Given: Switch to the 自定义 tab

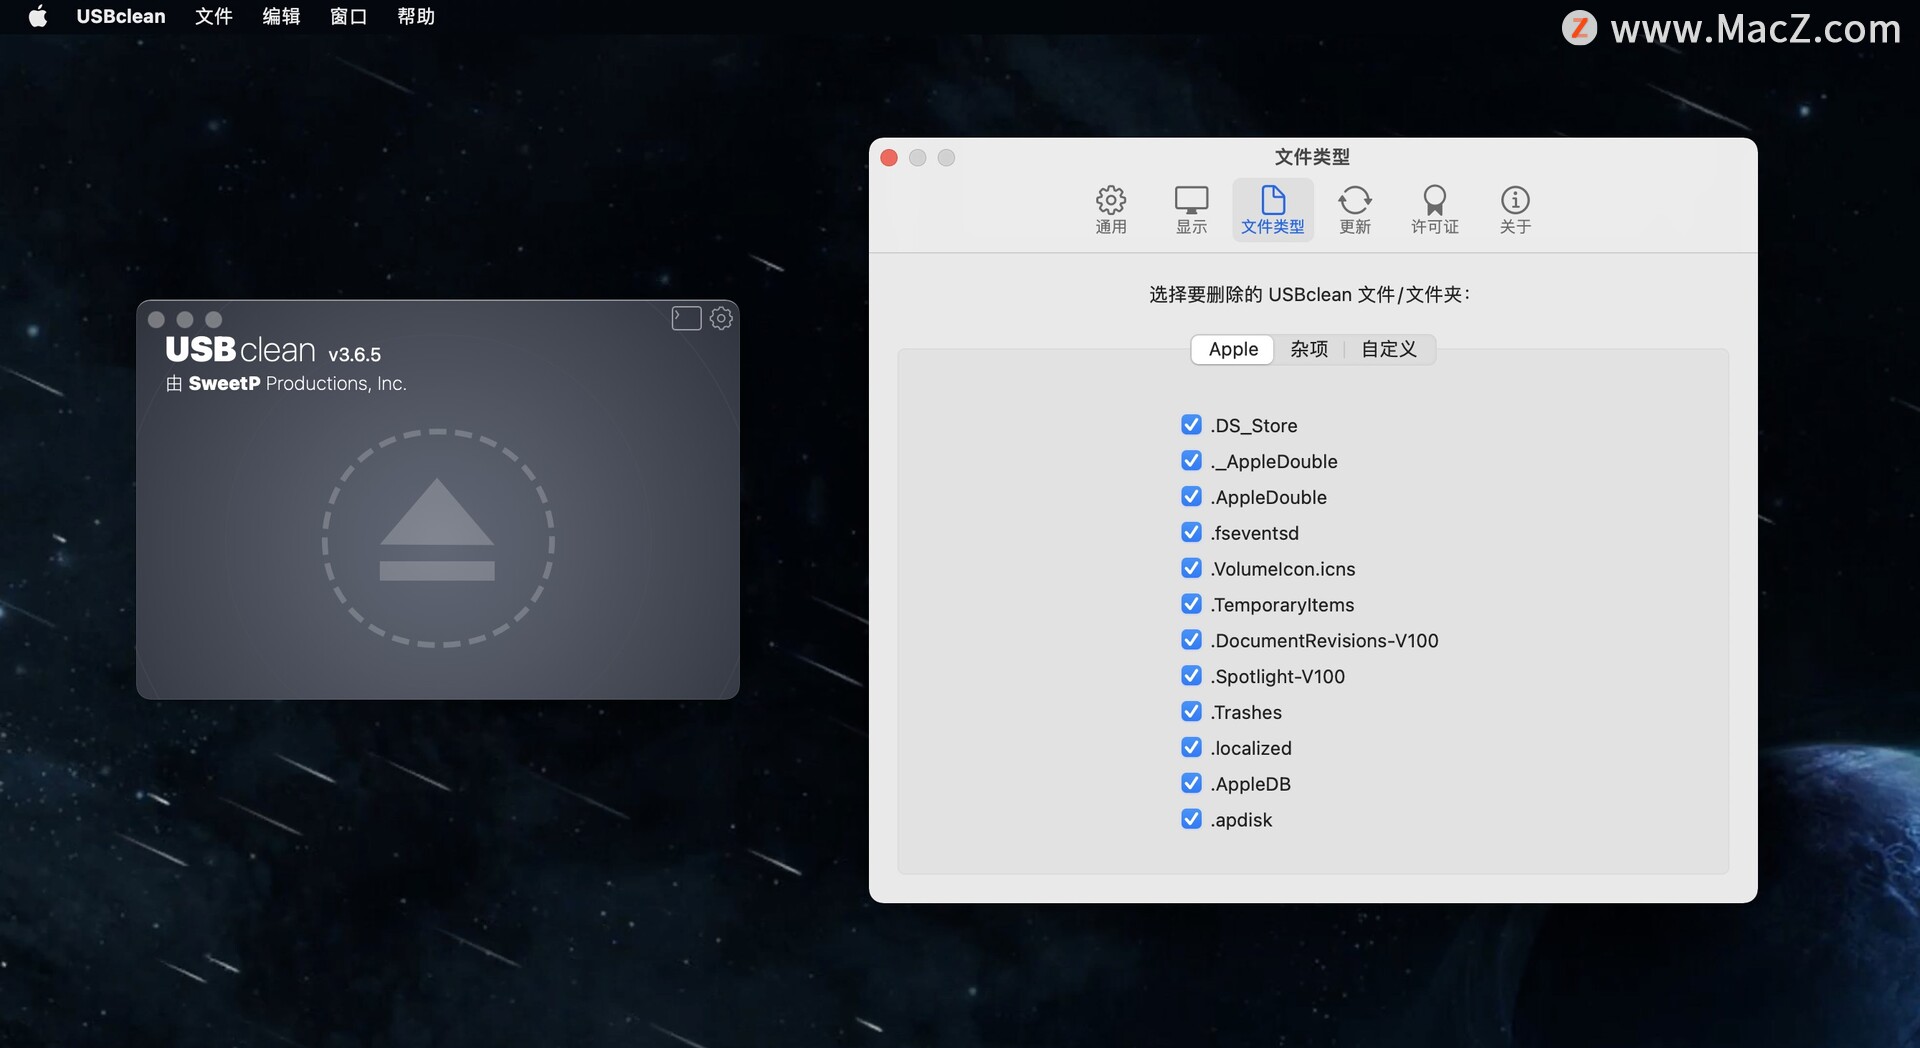Looking at the screenshot, I should coord(1389,349).
